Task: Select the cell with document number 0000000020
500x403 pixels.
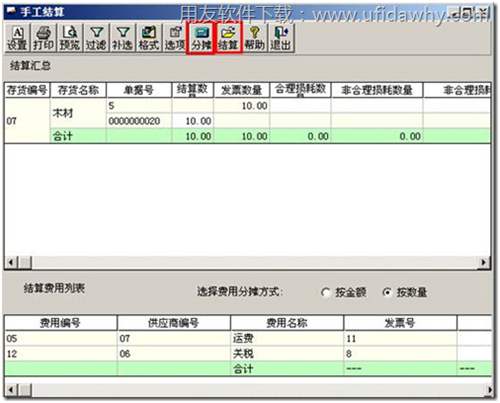Action: tap(139, 121)
